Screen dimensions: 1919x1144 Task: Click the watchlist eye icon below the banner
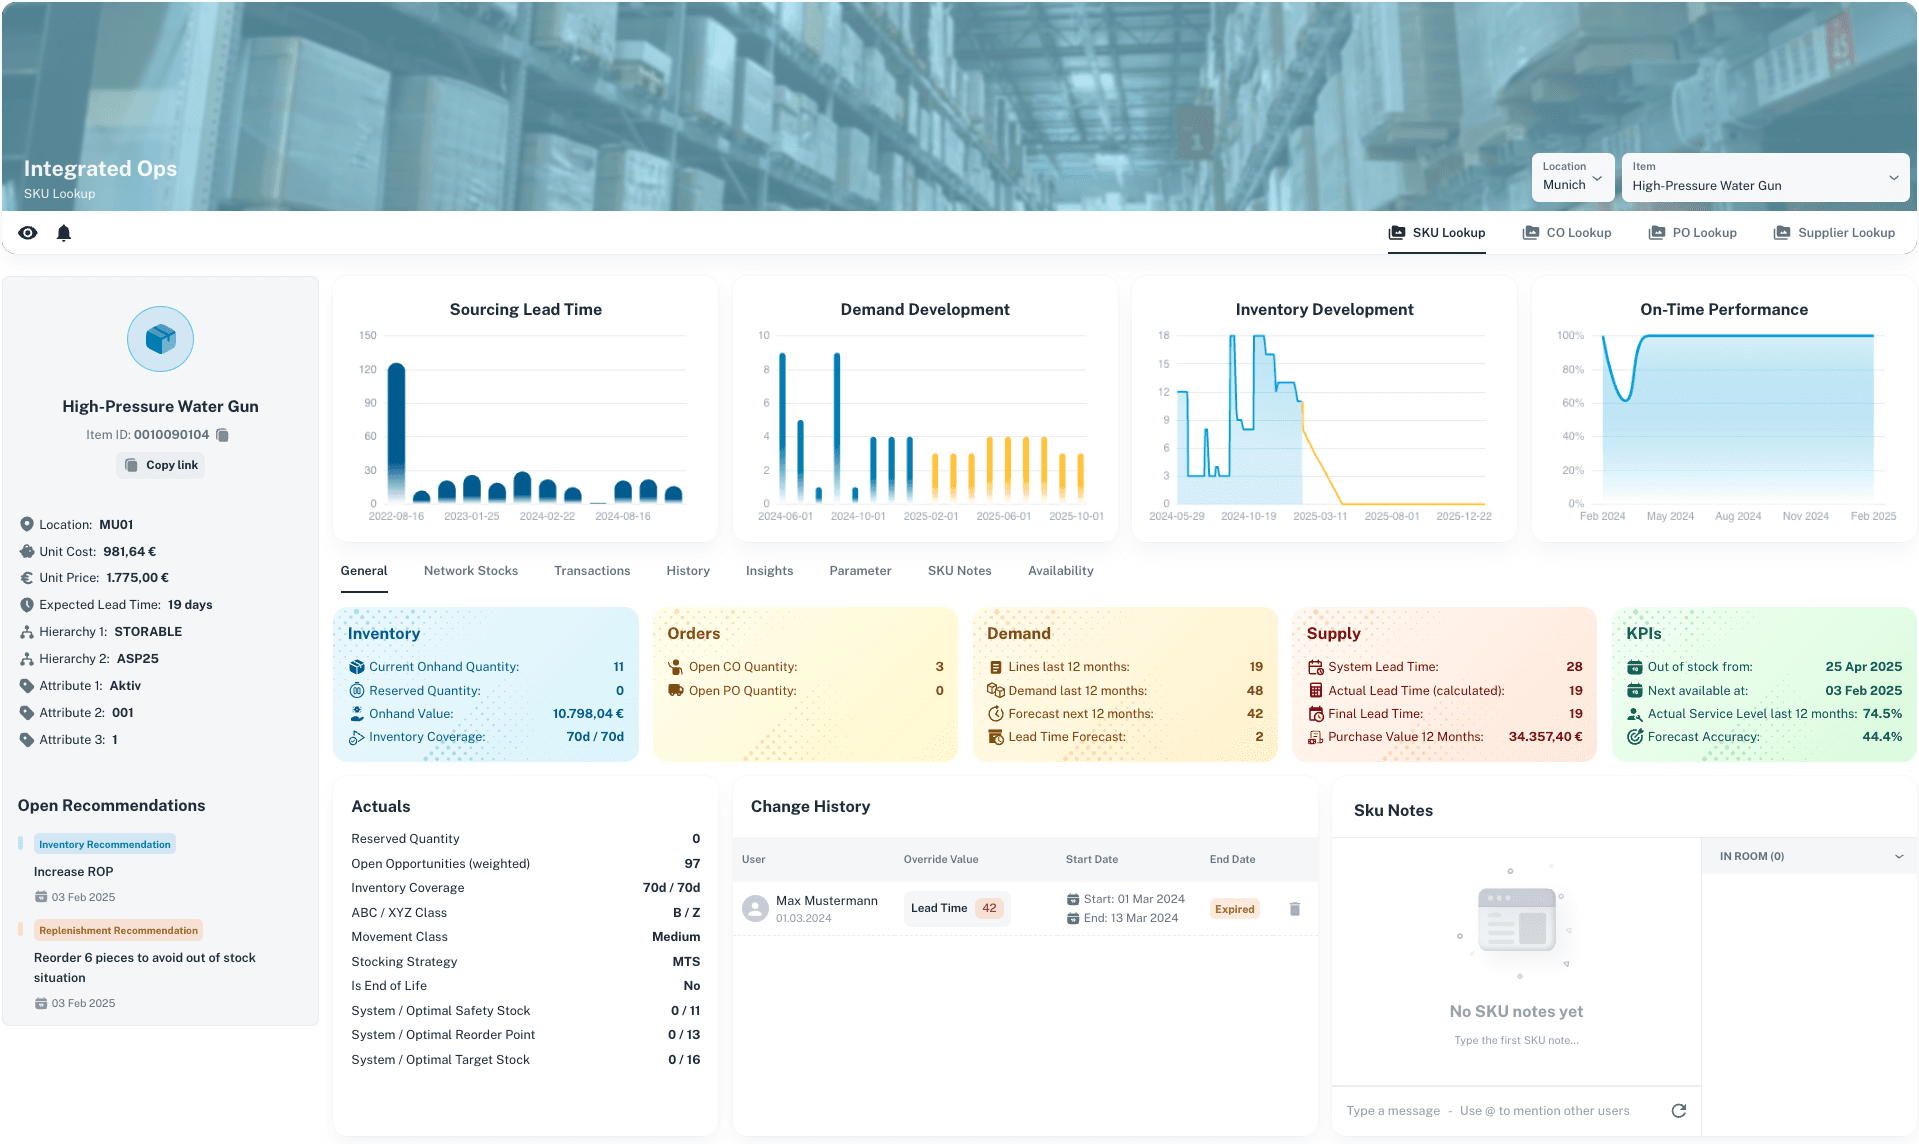(x=27, y=232)
